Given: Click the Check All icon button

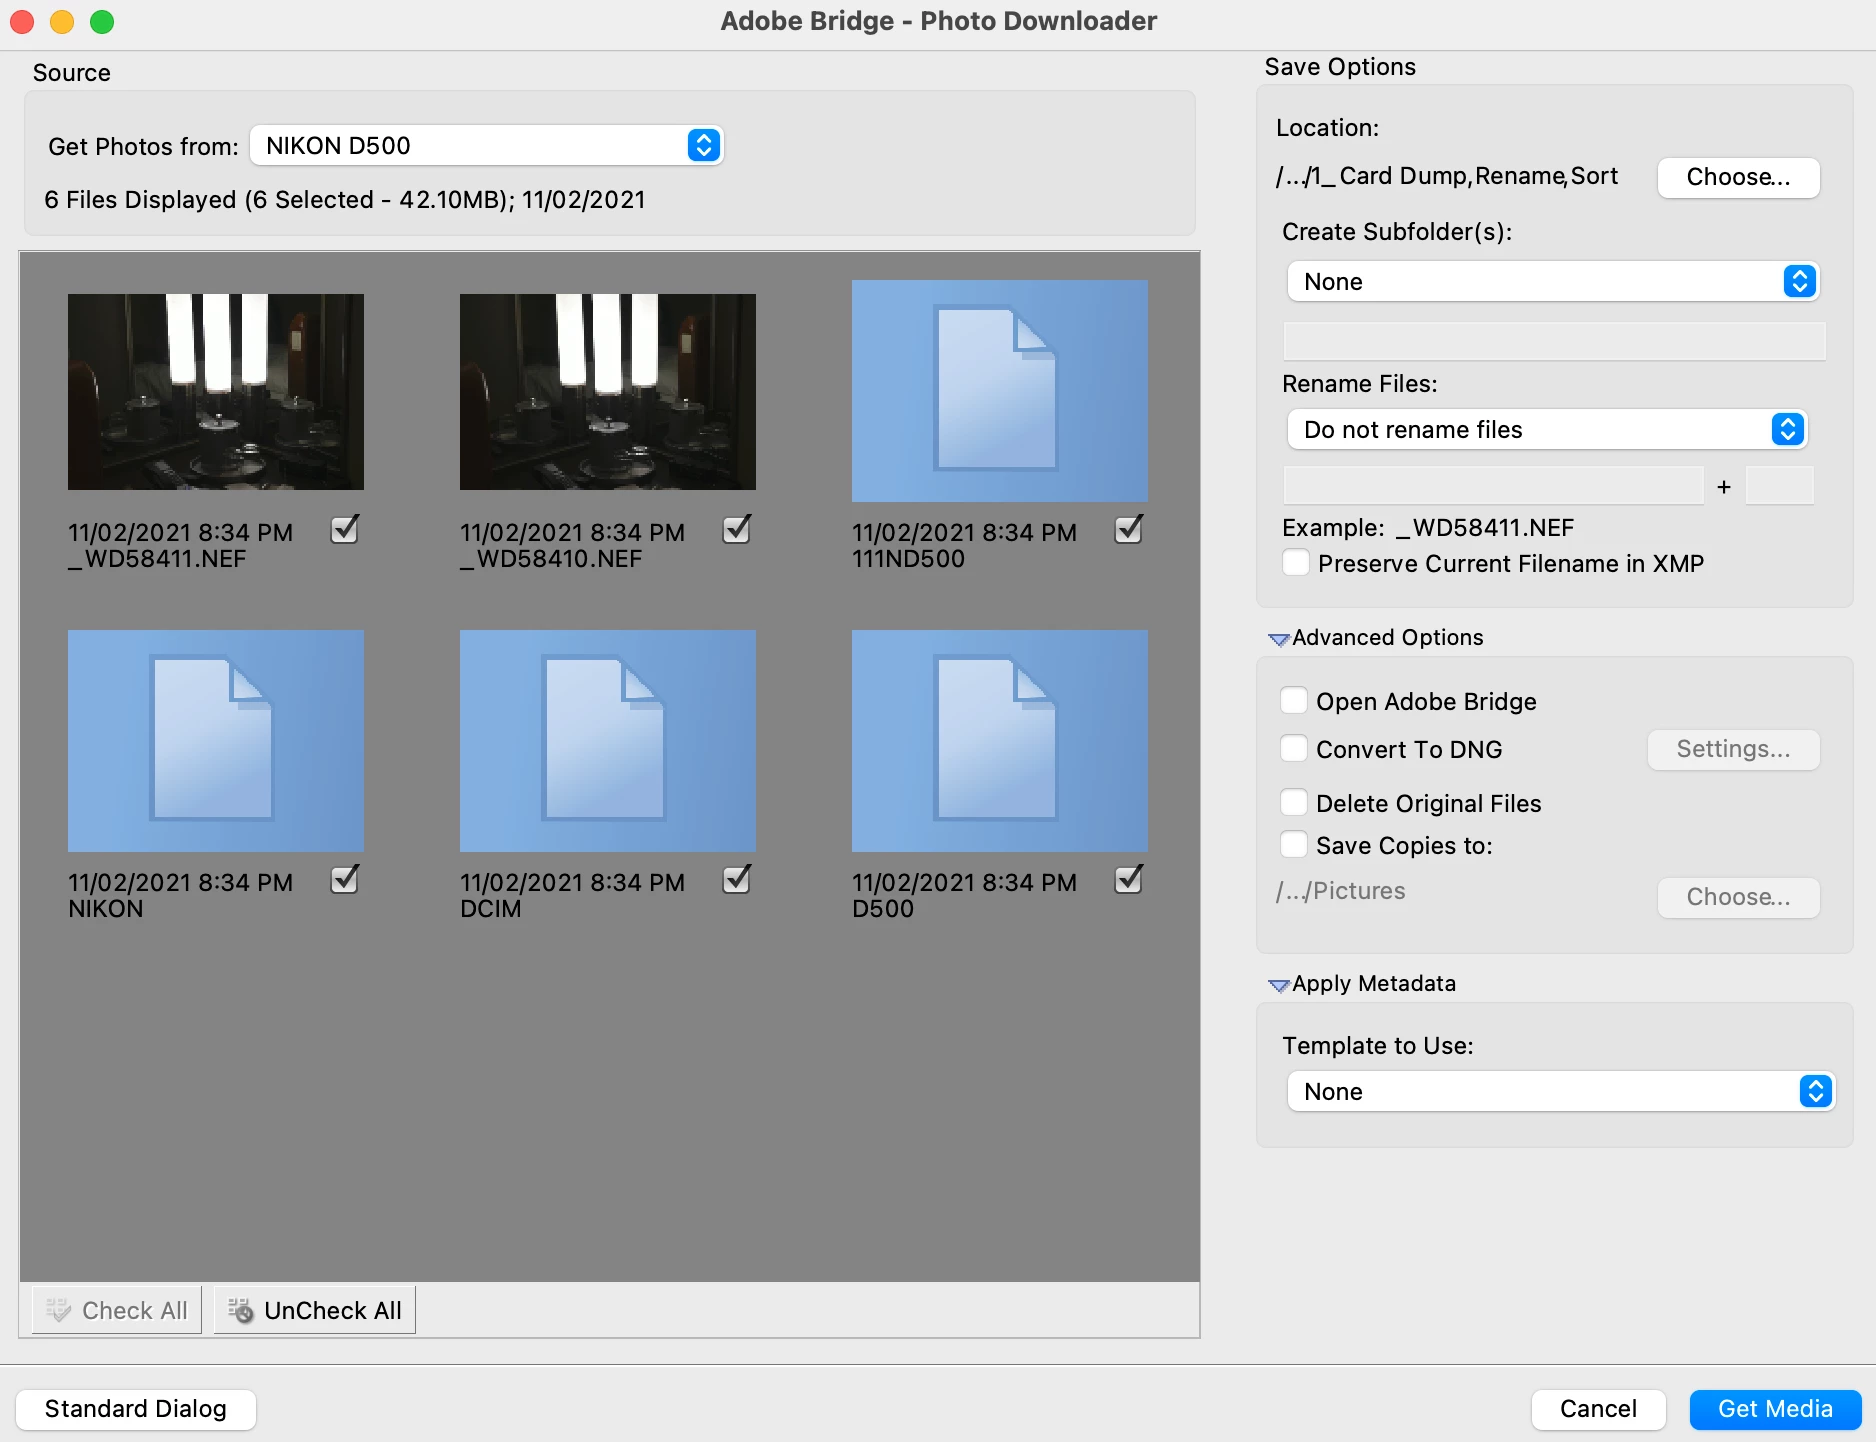Looking at the screenshot, I should pos(117,1310).
